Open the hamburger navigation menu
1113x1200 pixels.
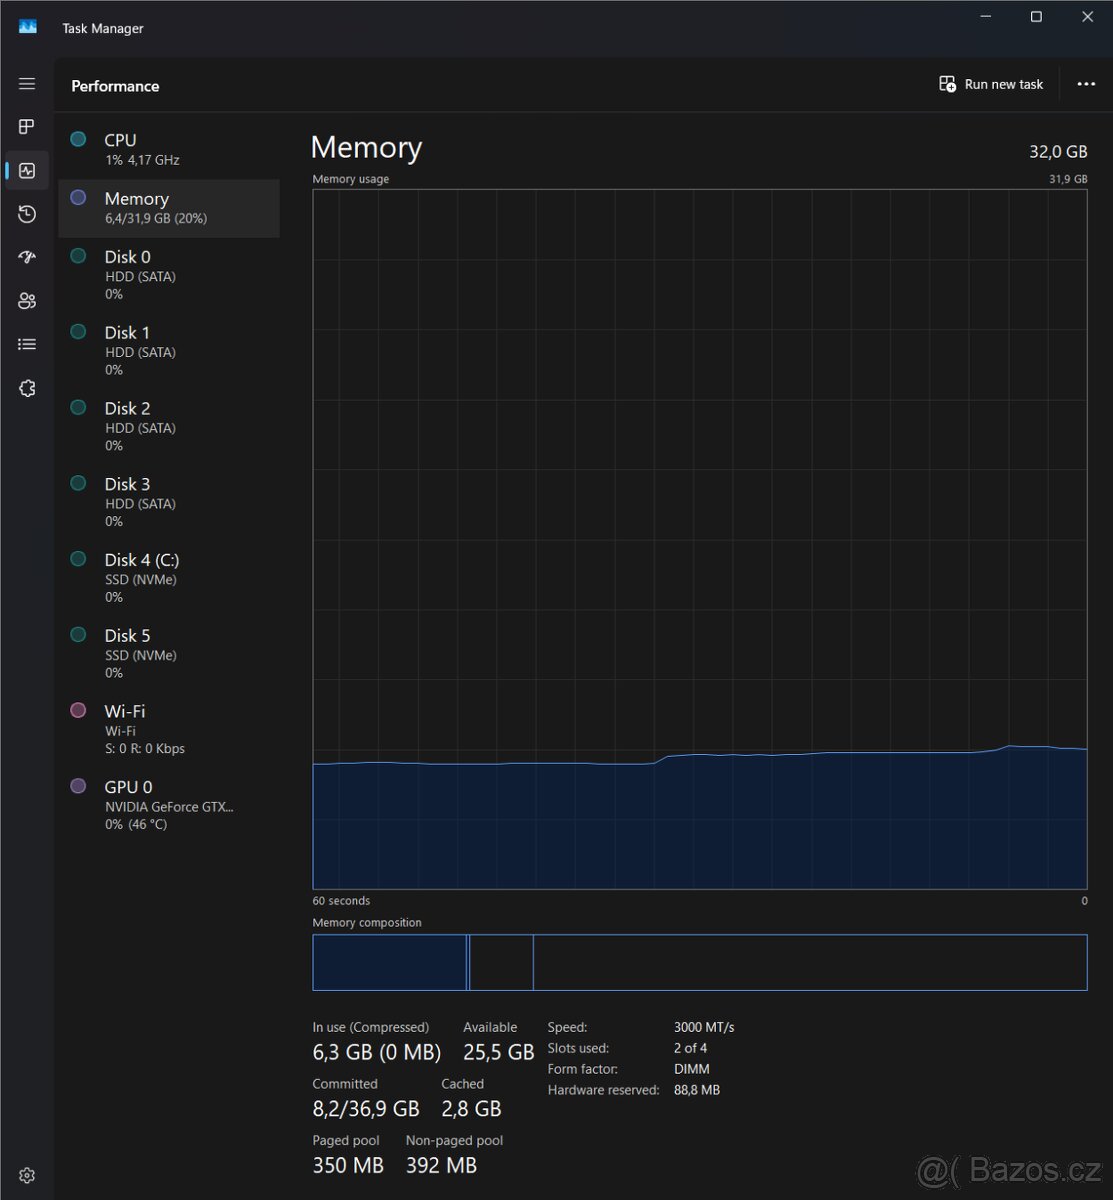(27, 84)
